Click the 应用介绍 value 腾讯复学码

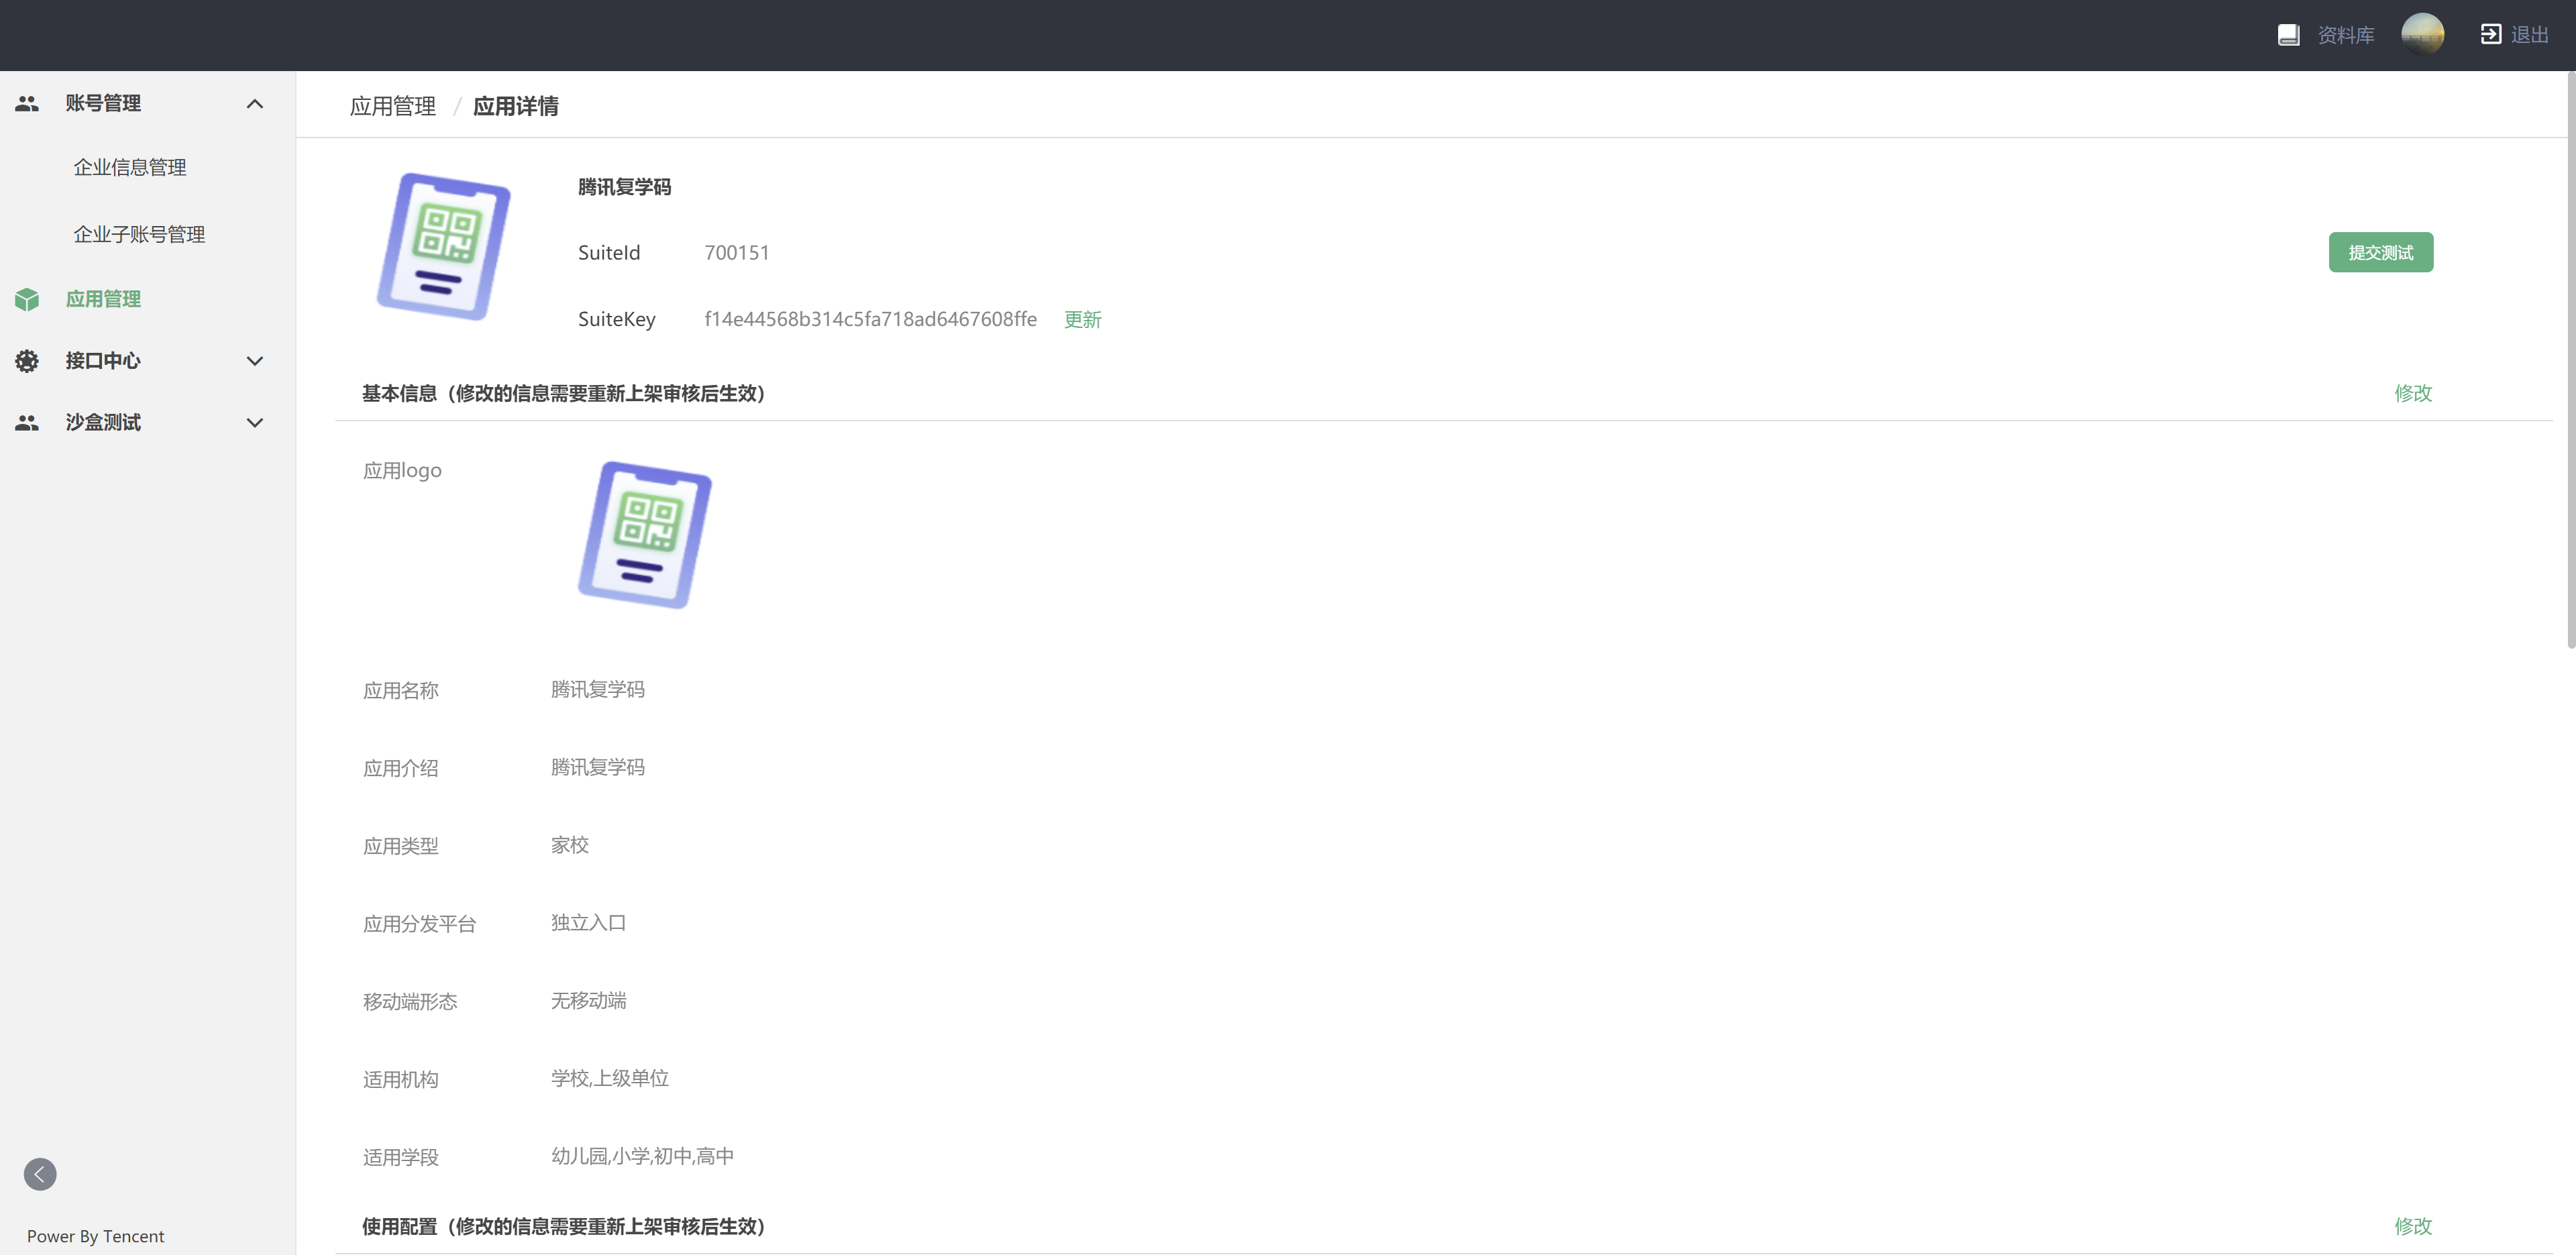pos(598,767)
